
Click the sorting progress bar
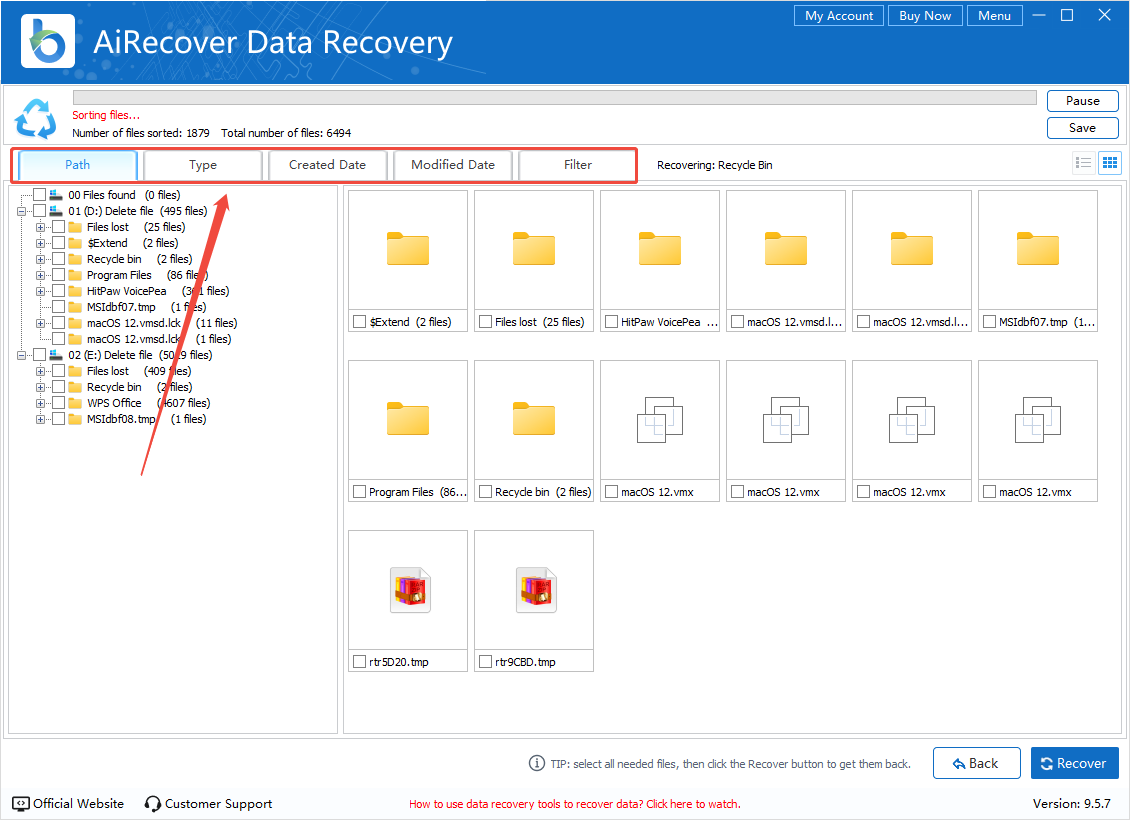click(554, 98)
